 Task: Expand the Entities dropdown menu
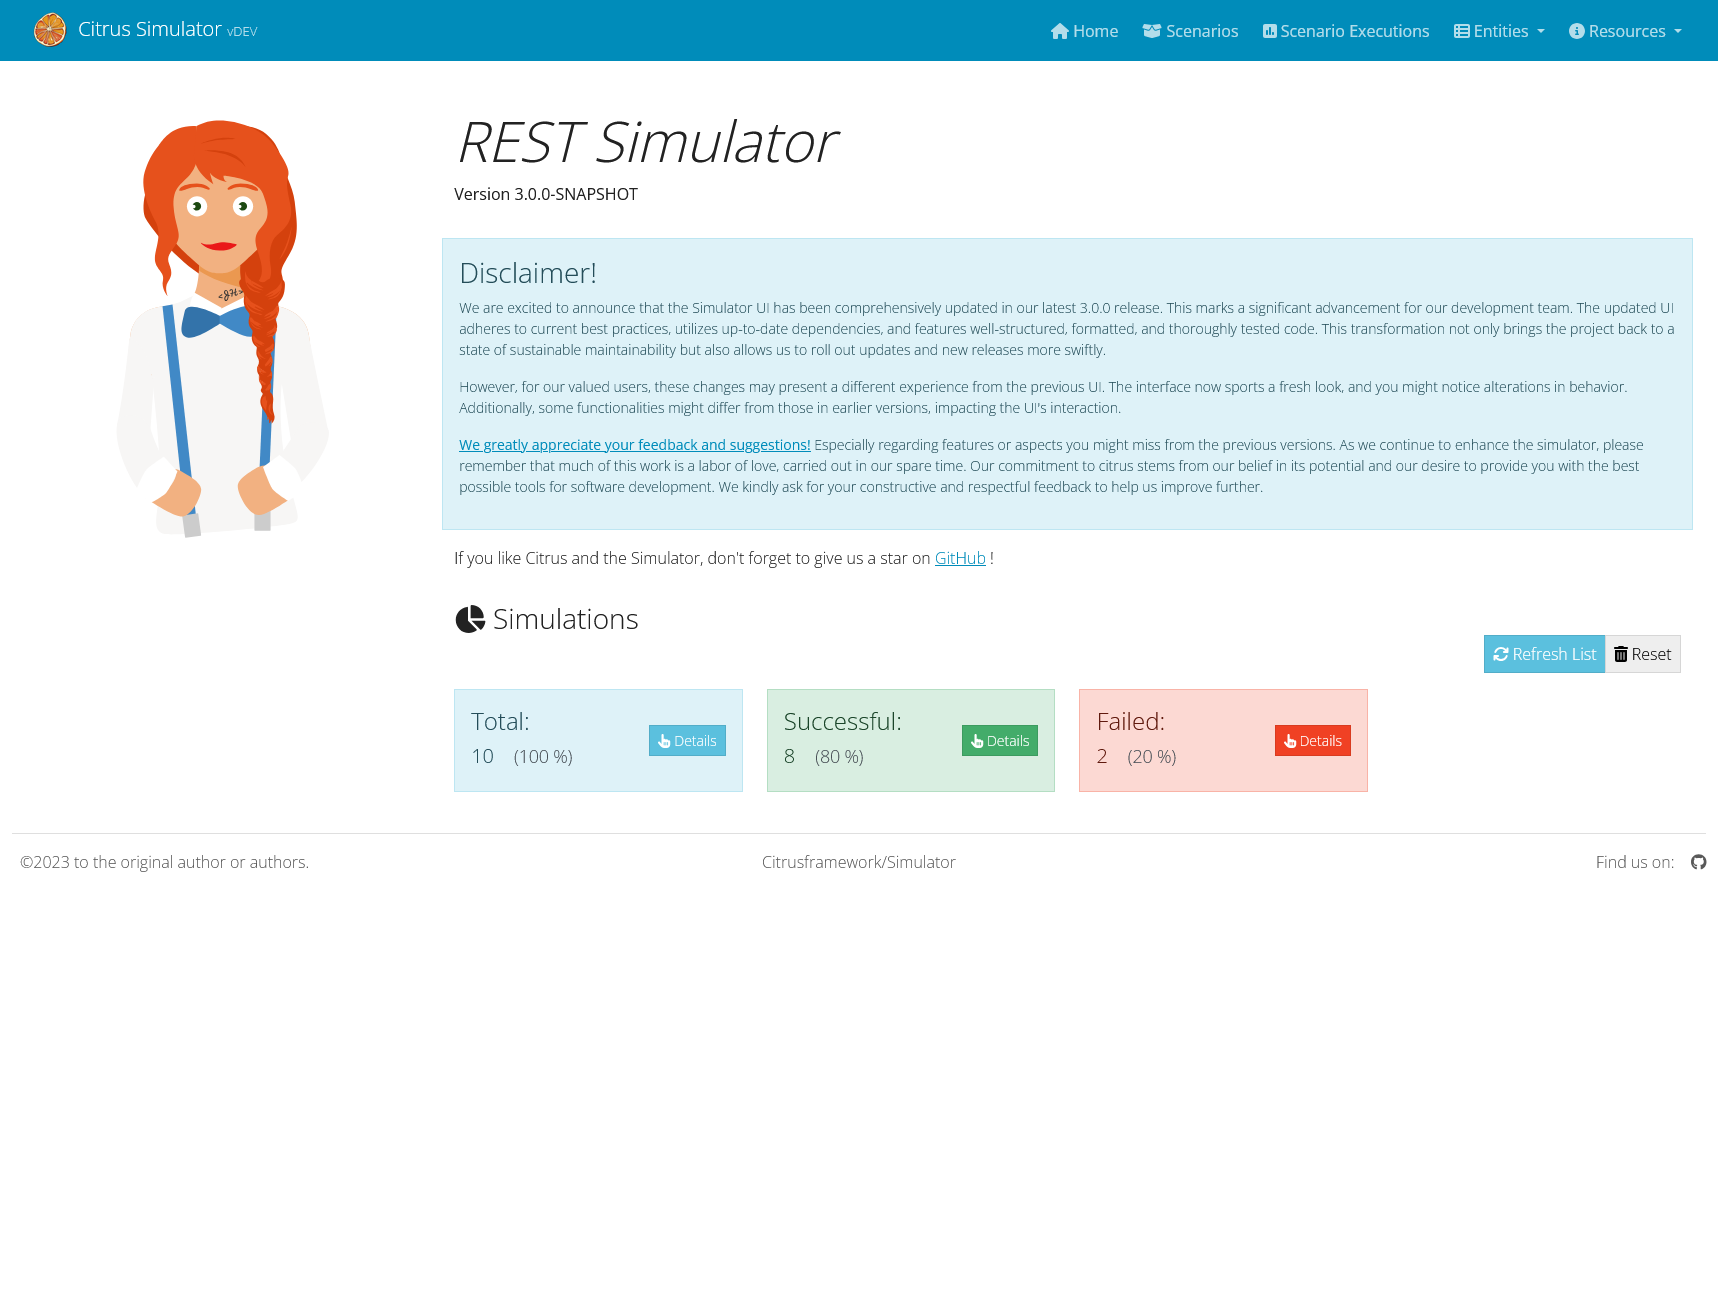[x=1498, y=31]
